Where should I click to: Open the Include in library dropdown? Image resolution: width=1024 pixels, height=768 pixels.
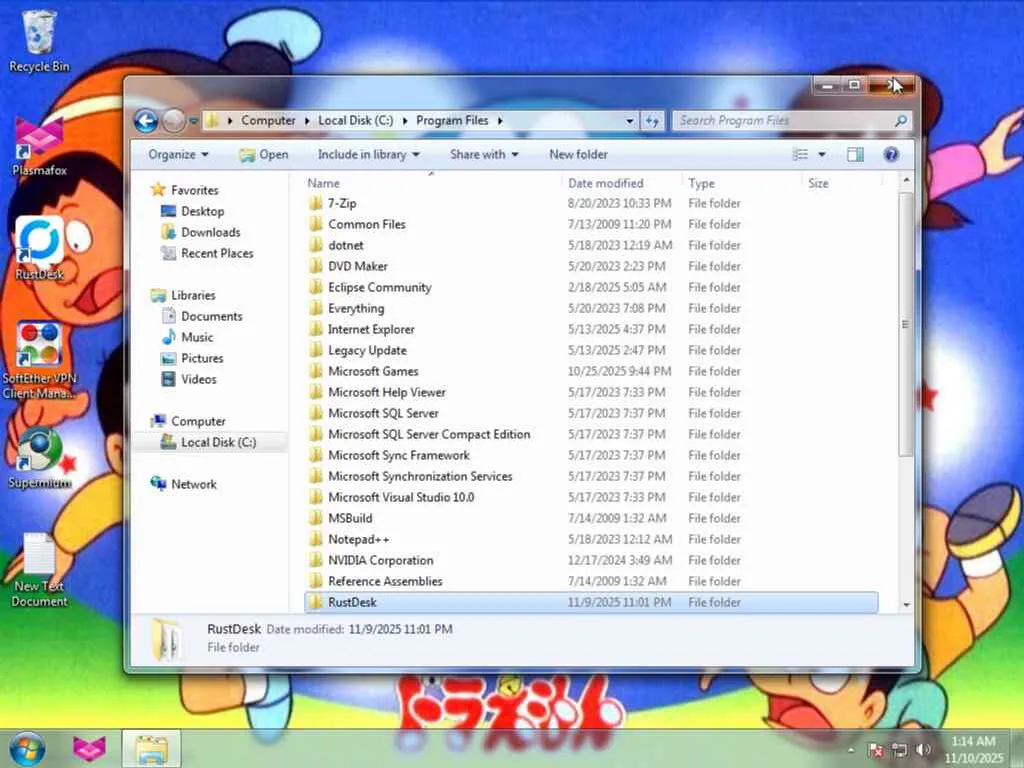(x=368, y=155)
